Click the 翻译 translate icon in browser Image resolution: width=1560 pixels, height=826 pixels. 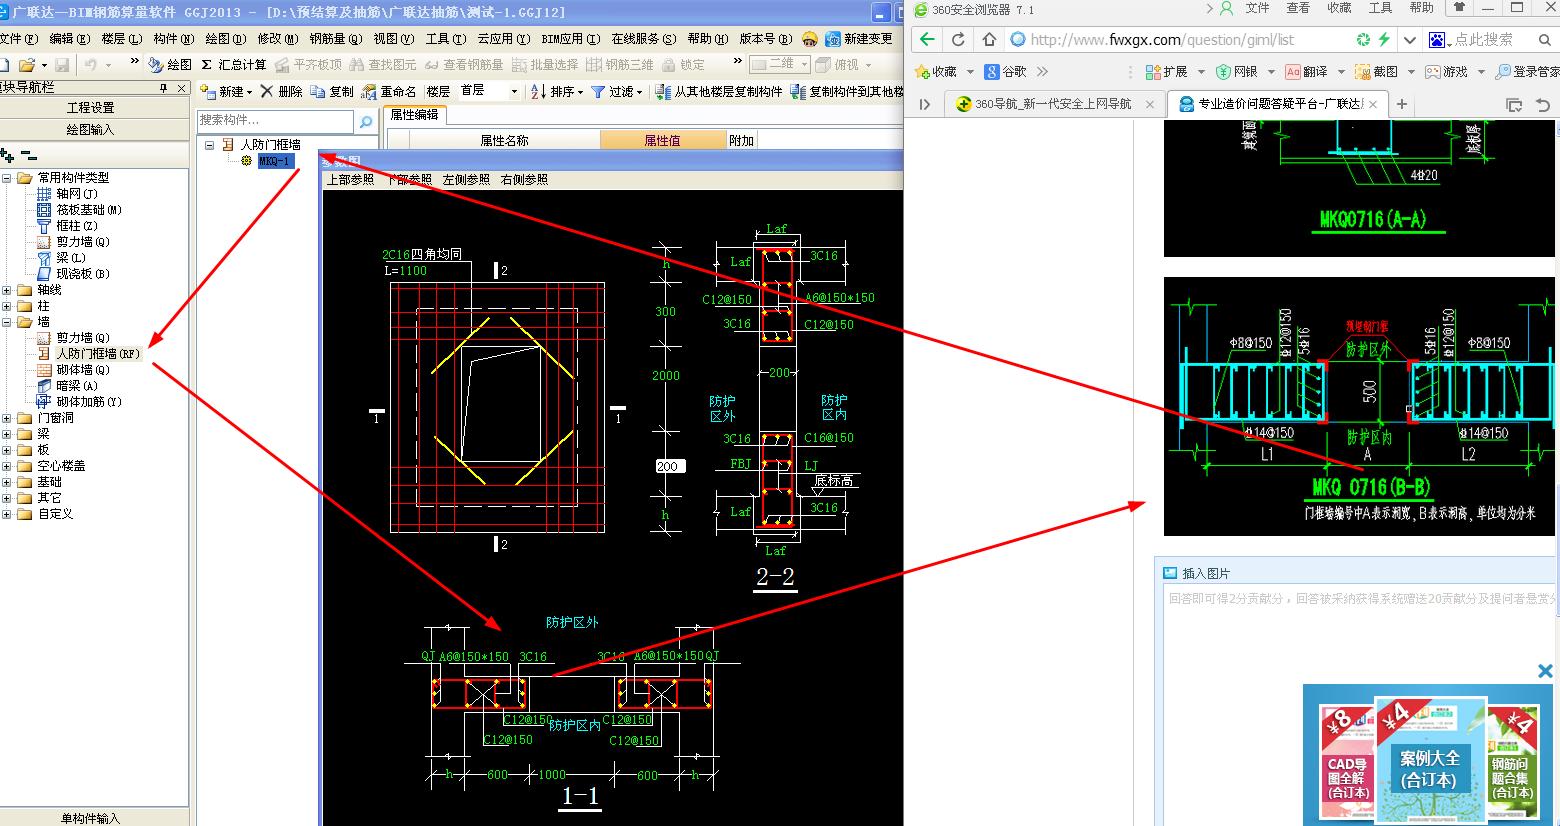click(1293, 72)
